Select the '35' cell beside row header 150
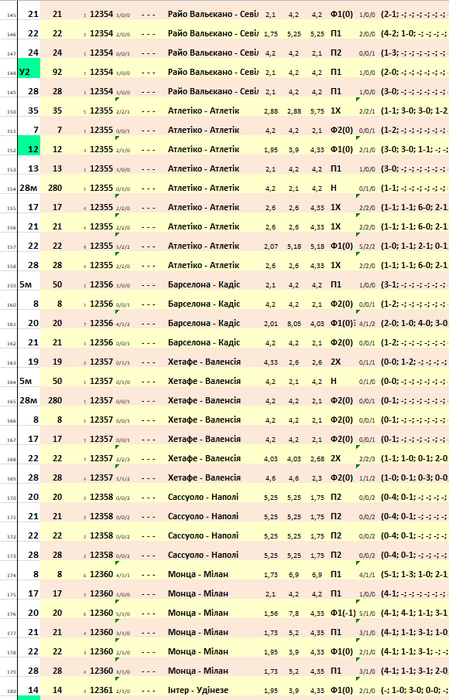Viewport: 449px width, 700px height. [33, 111]
